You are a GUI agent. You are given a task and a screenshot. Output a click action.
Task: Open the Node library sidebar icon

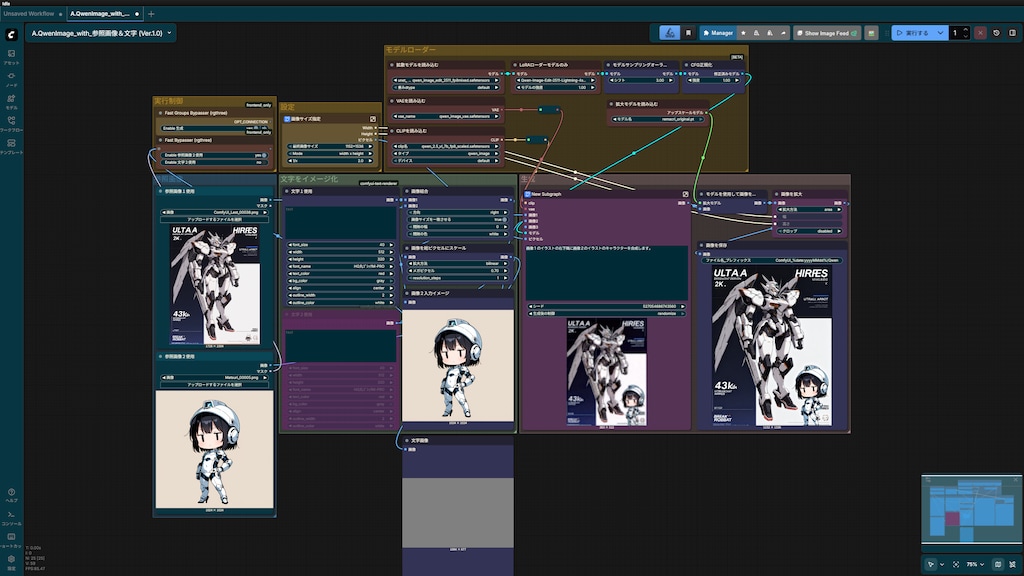pyautogui.click(x=11, y=78)
